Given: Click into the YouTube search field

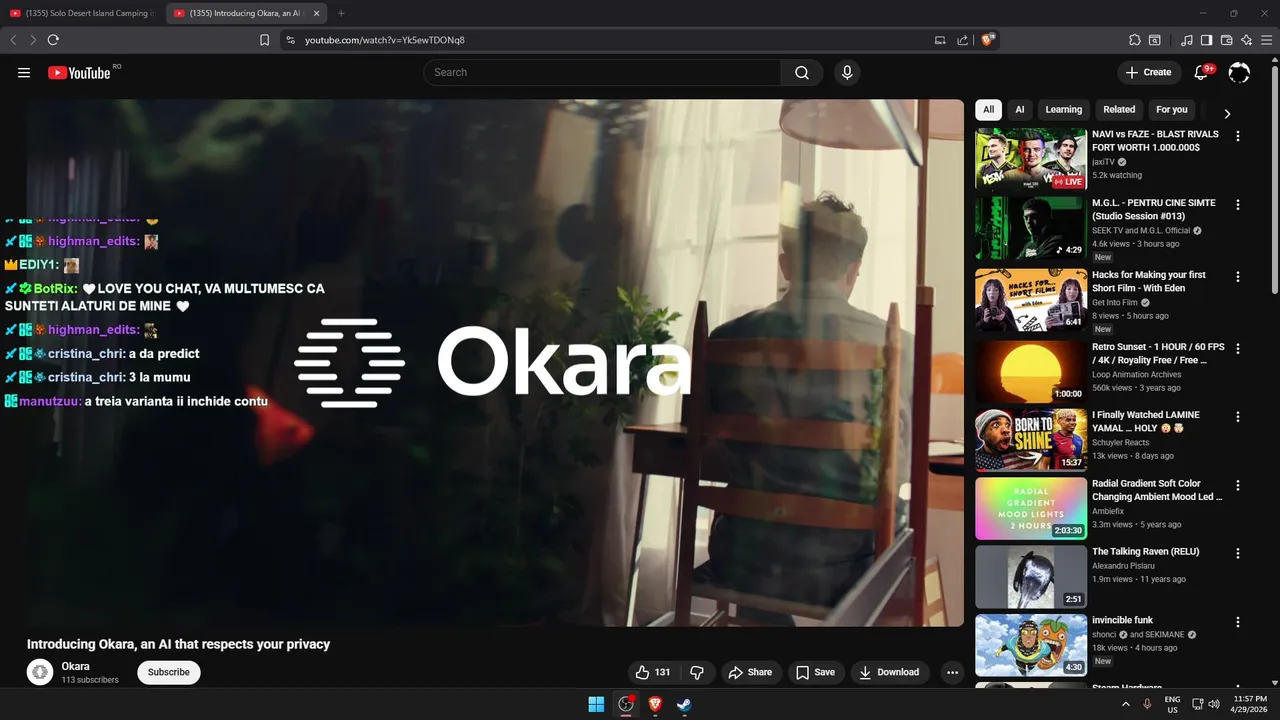Looking at the screenshot, I should click(602, 72).
